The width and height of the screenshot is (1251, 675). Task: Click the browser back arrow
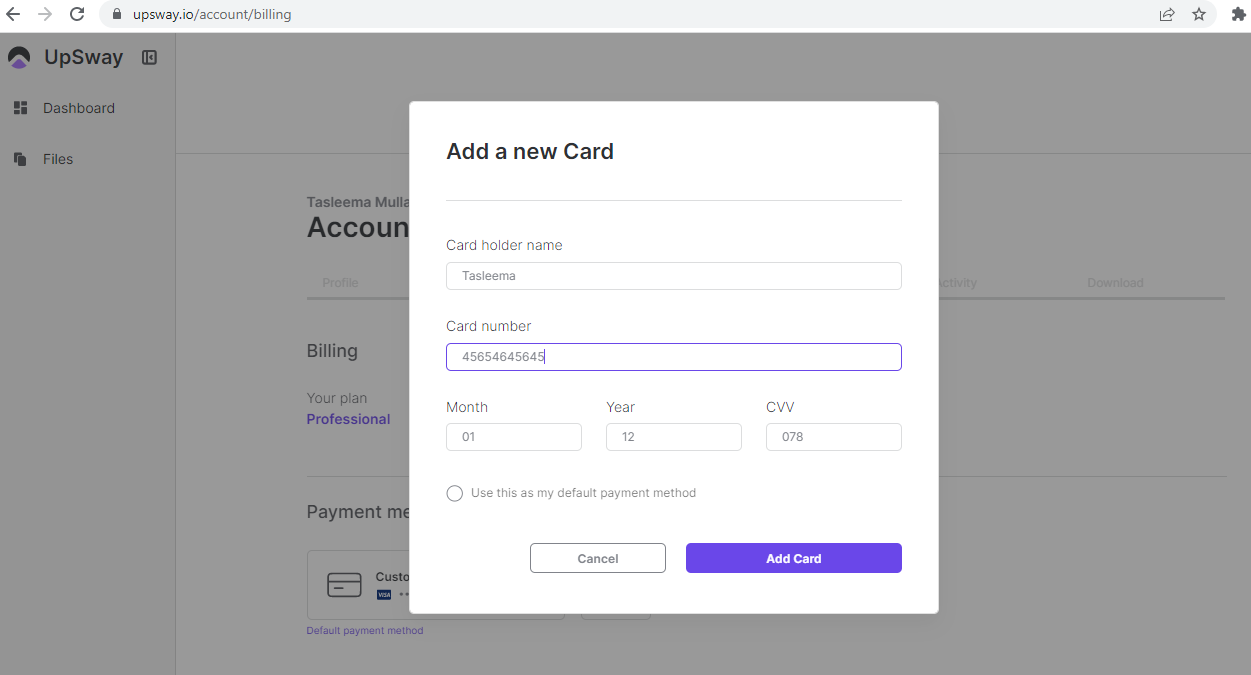click(x=13, y=15)
